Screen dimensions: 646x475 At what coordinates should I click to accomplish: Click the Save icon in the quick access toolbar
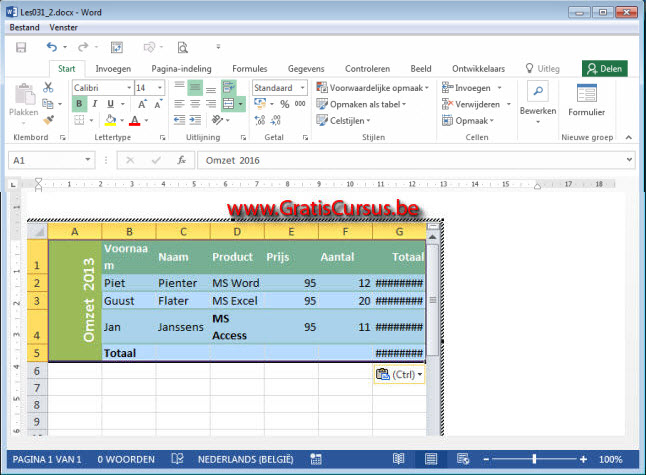(21, 47)
